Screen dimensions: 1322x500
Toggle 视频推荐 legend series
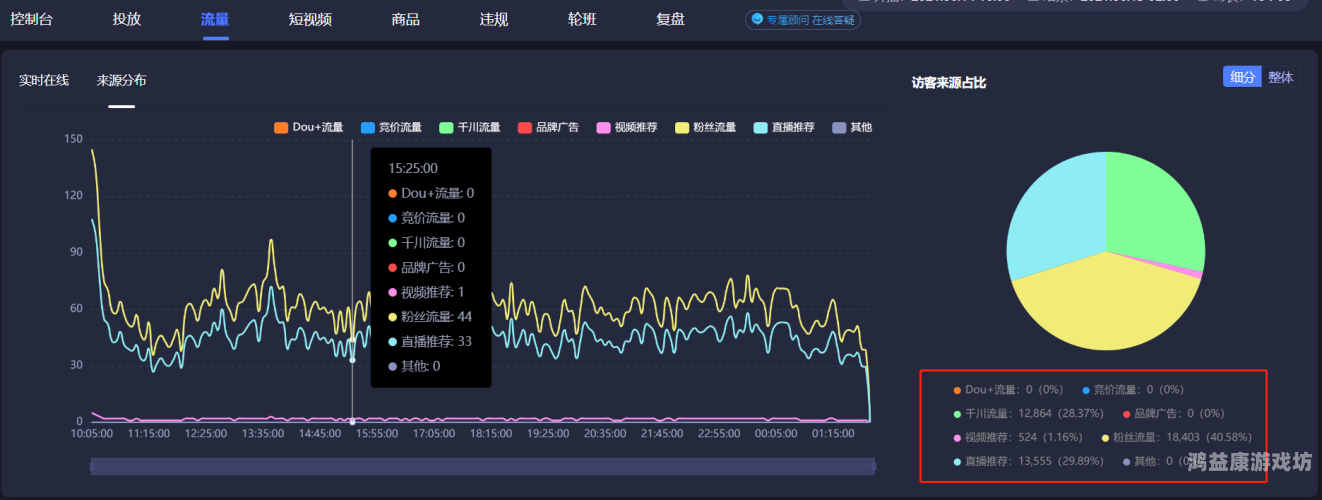[x=627, y=127]
